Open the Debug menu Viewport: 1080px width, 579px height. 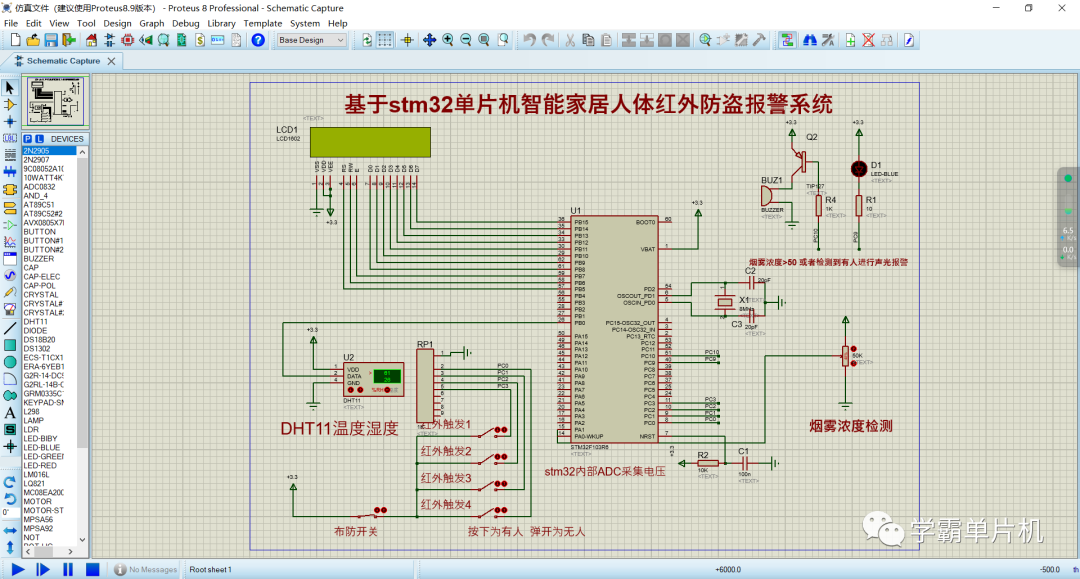point(185,23)
